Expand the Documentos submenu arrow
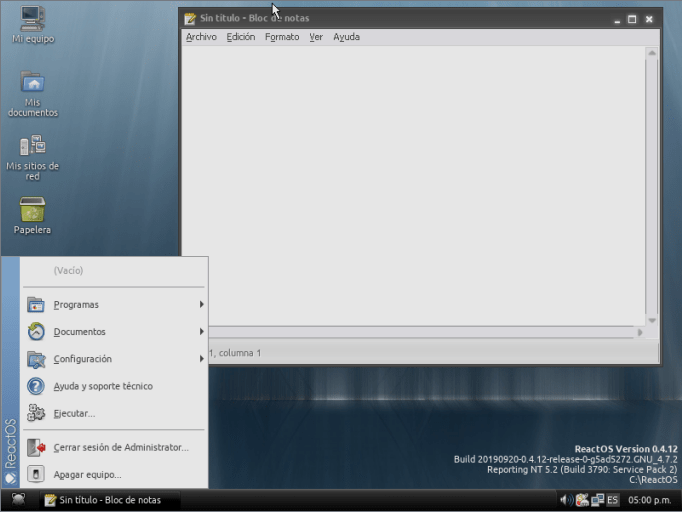This screenshot has width=682, height=512. pos(201,331)
